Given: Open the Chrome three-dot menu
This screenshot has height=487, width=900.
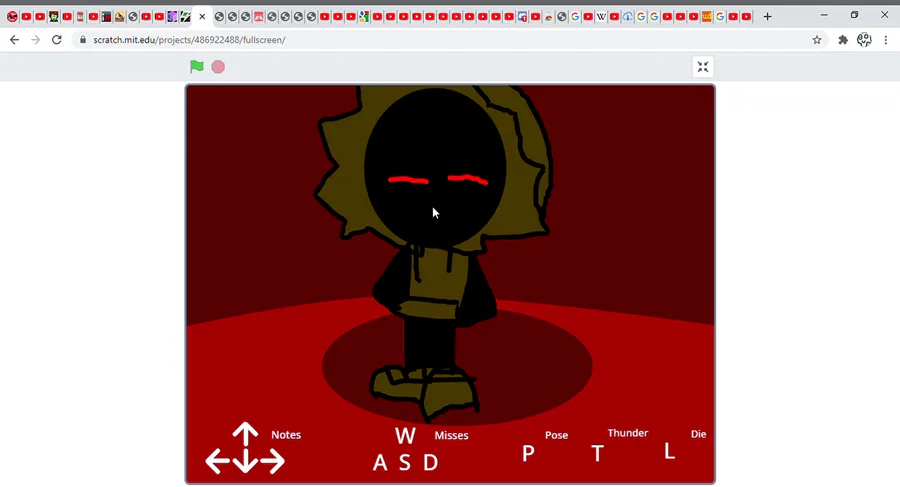Looking at the screenshot, I should (x=886, y=40).
